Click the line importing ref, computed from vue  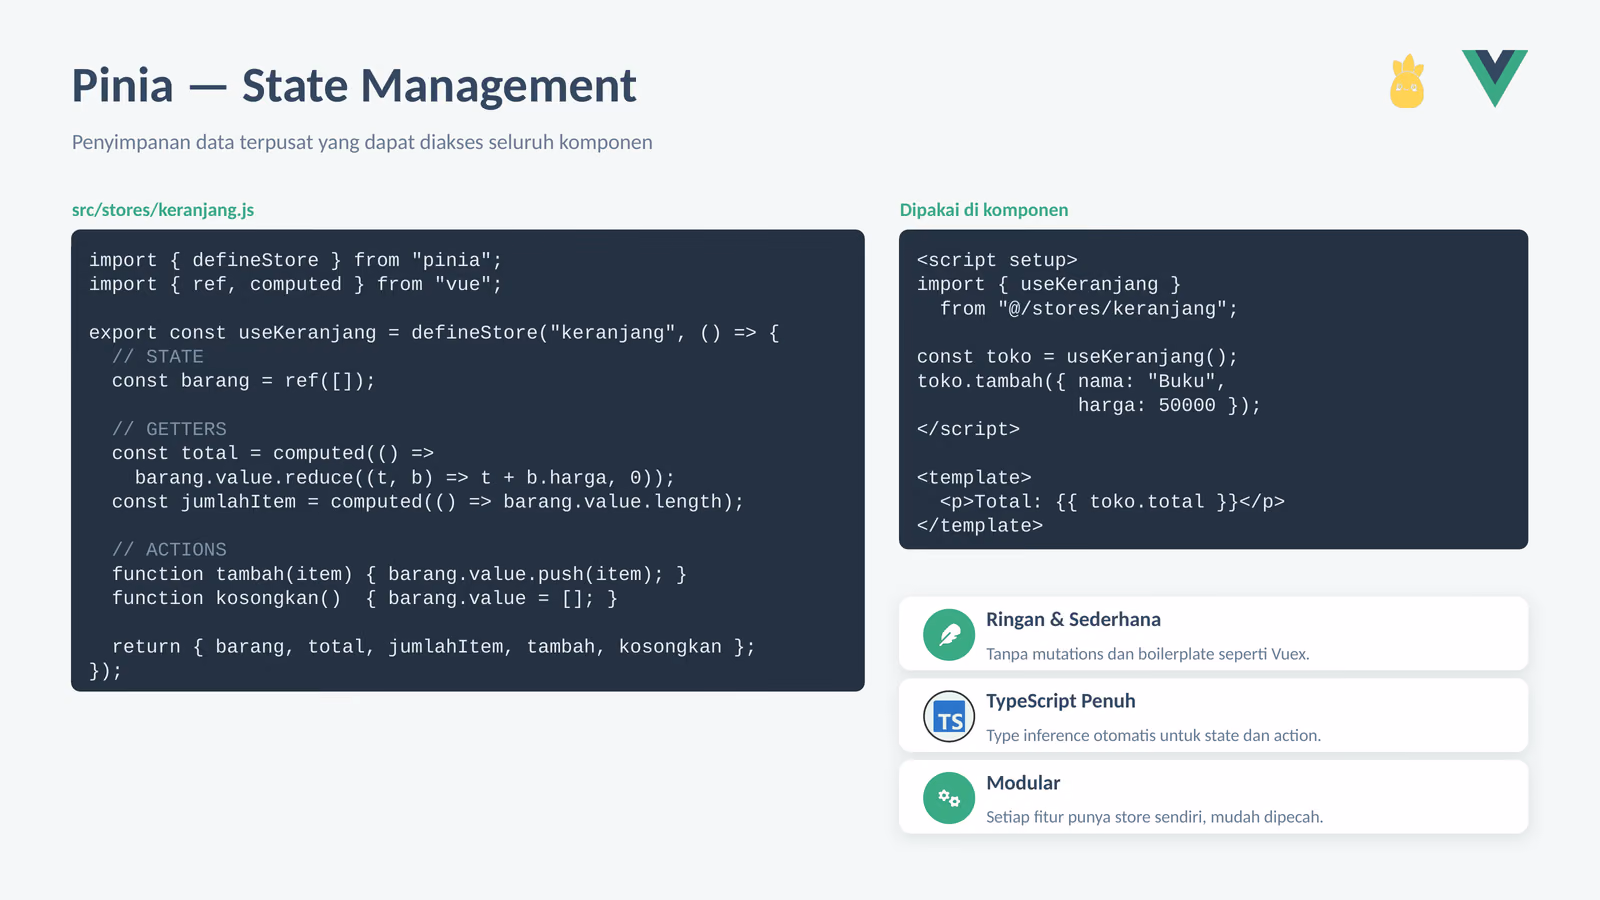point(296,284)
